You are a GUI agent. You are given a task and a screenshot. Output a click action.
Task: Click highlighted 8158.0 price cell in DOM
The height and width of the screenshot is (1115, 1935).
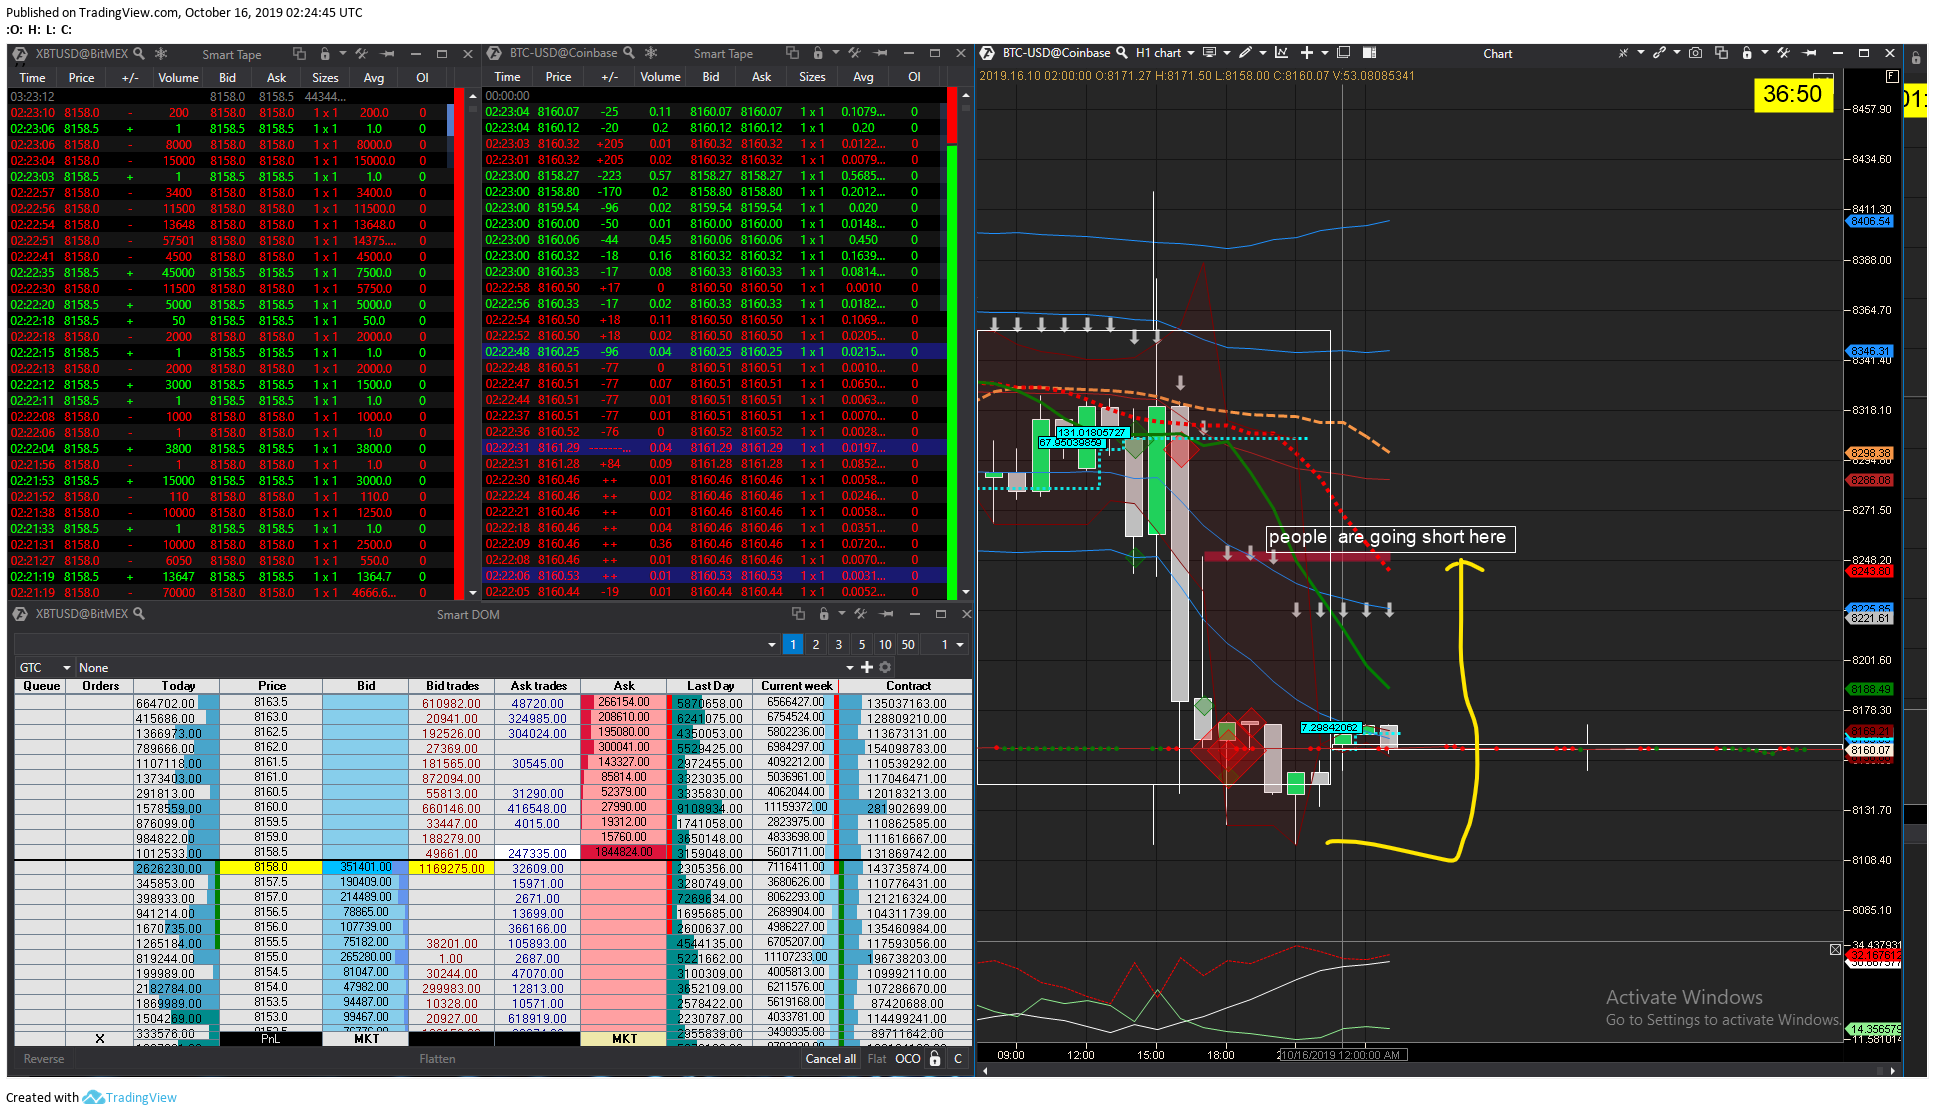coord(271,867)
